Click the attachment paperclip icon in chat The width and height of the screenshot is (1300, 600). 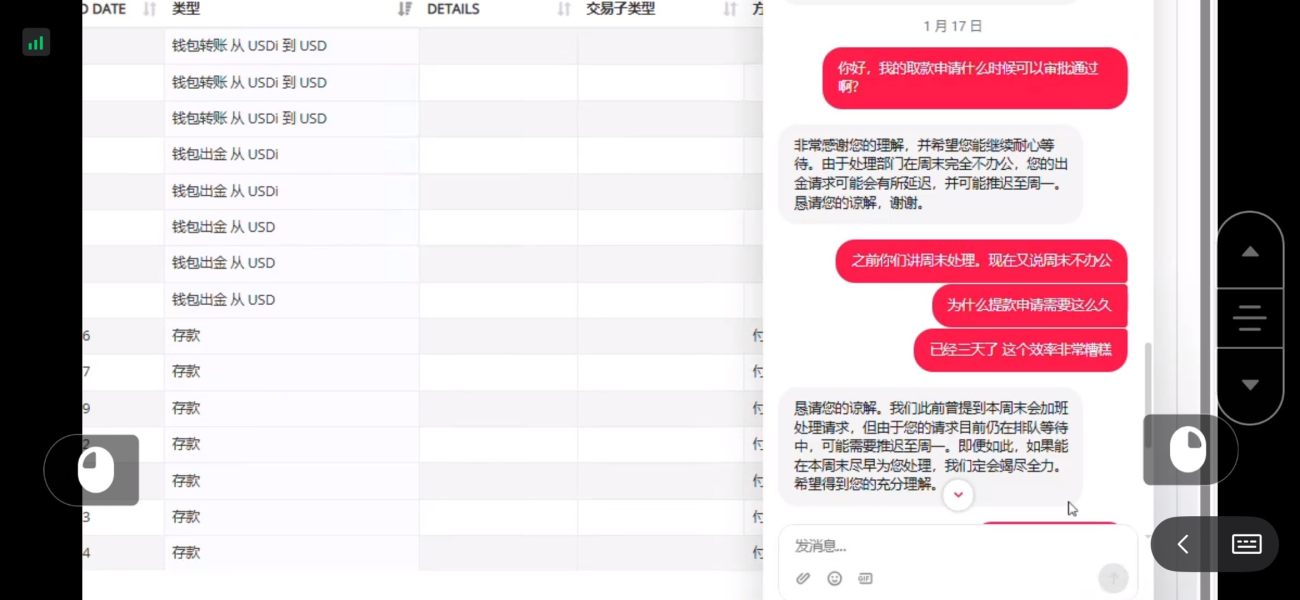pos(802,578)
